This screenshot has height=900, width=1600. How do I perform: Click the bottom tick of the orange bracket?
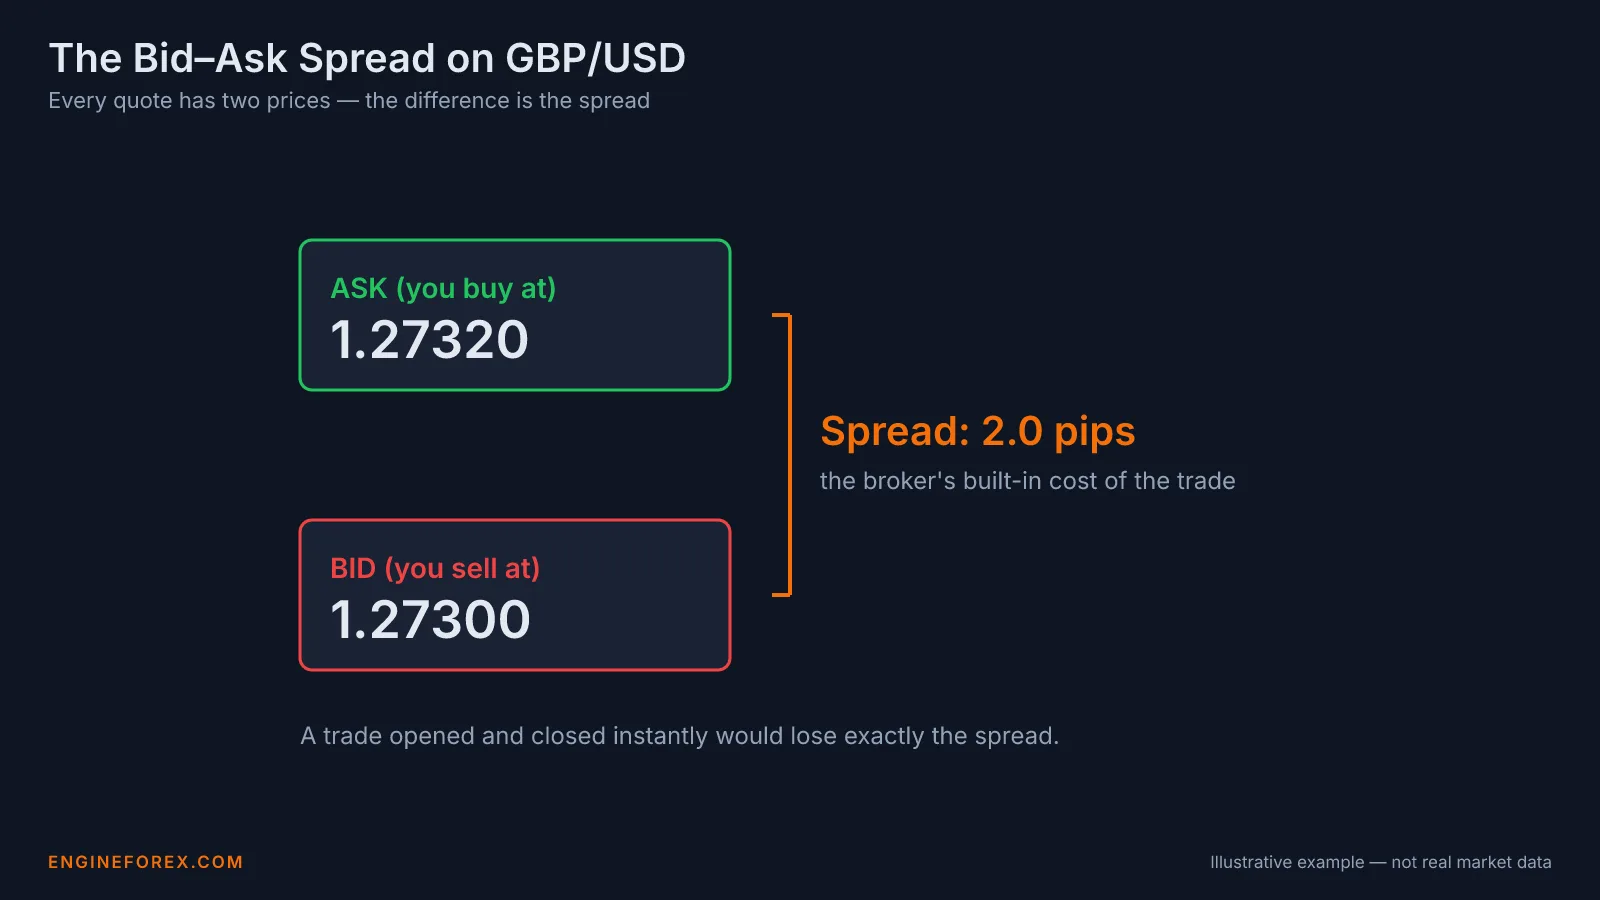[781, 595]
